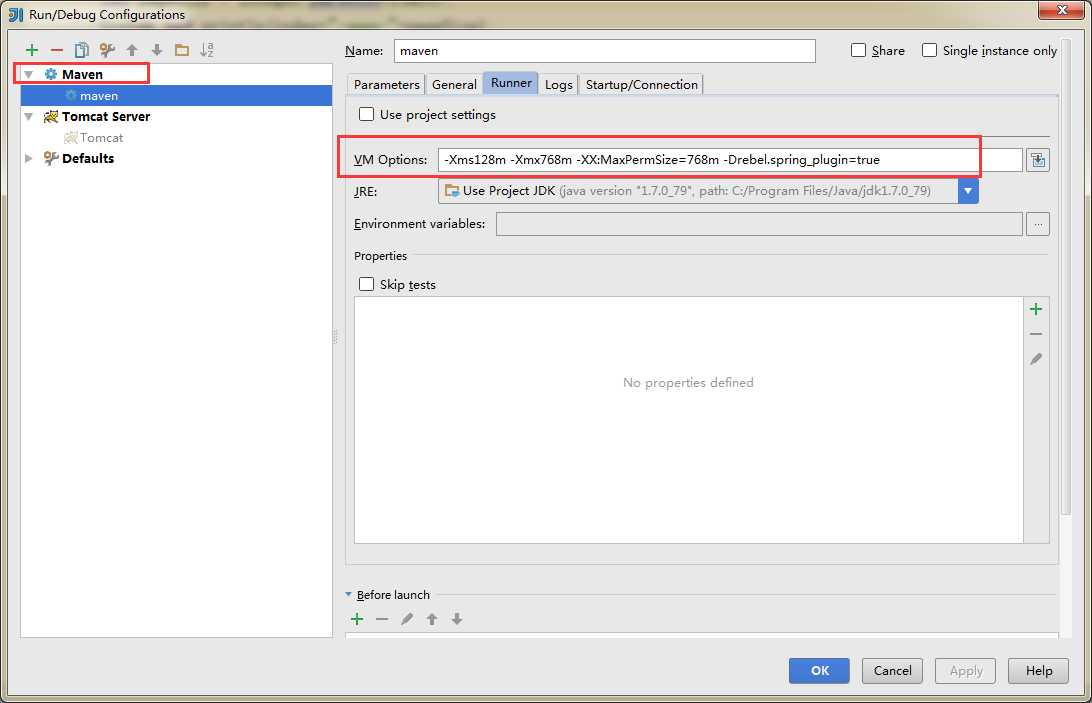Move Before launch task down

457,619
